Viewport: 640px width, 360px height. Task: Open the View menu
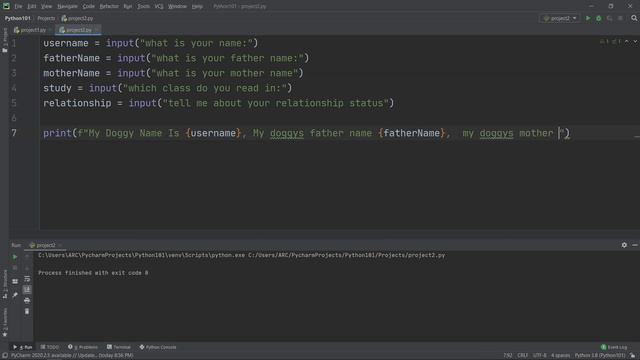47,7
